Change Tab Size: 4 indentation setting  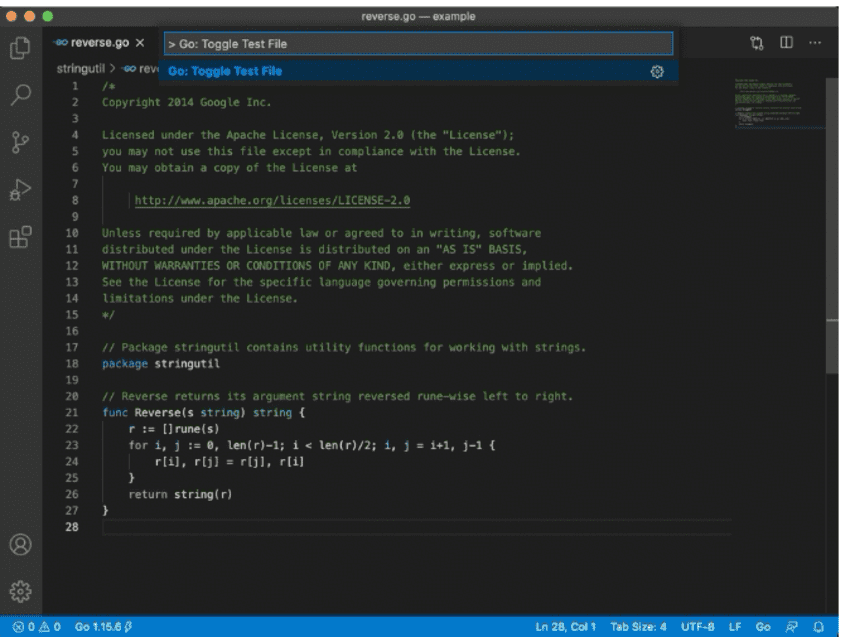638,627
